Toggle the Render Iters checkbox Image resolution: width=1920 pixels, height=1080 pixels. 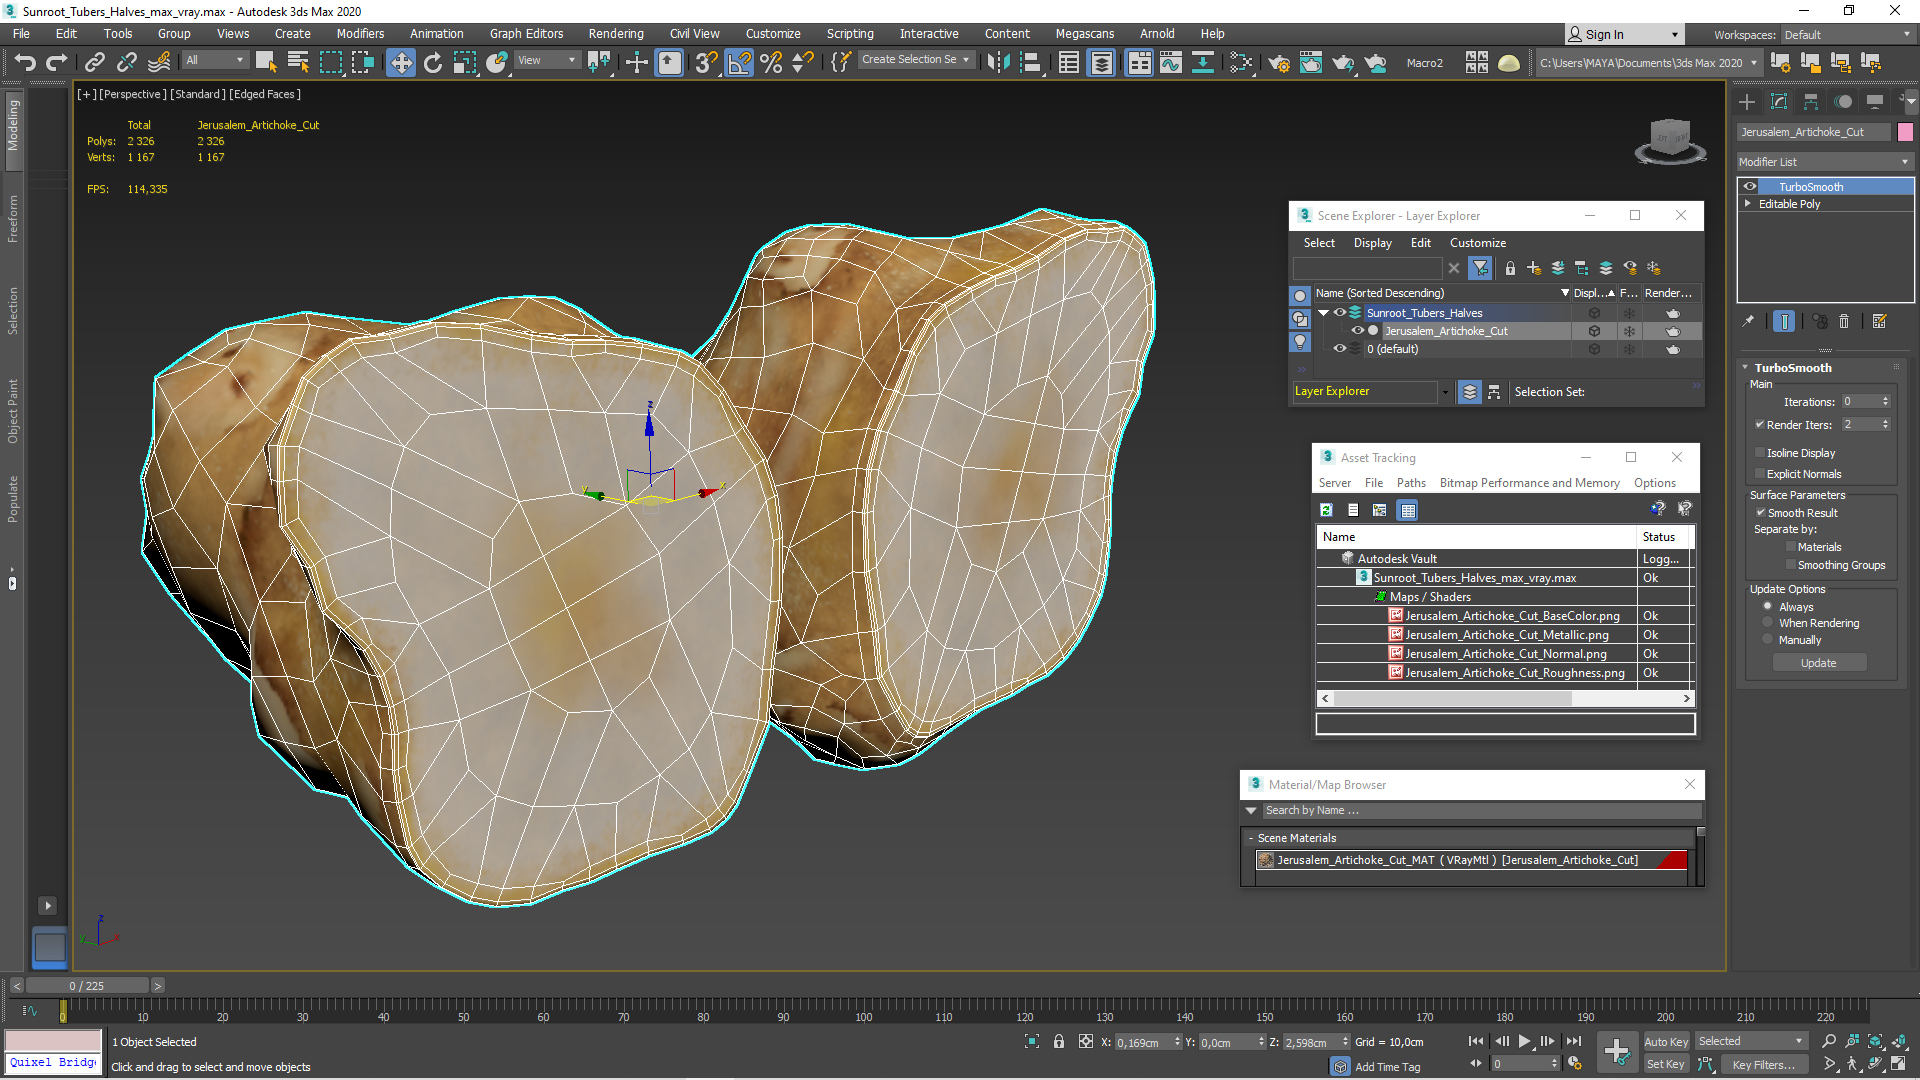(x=1760, y=425)
